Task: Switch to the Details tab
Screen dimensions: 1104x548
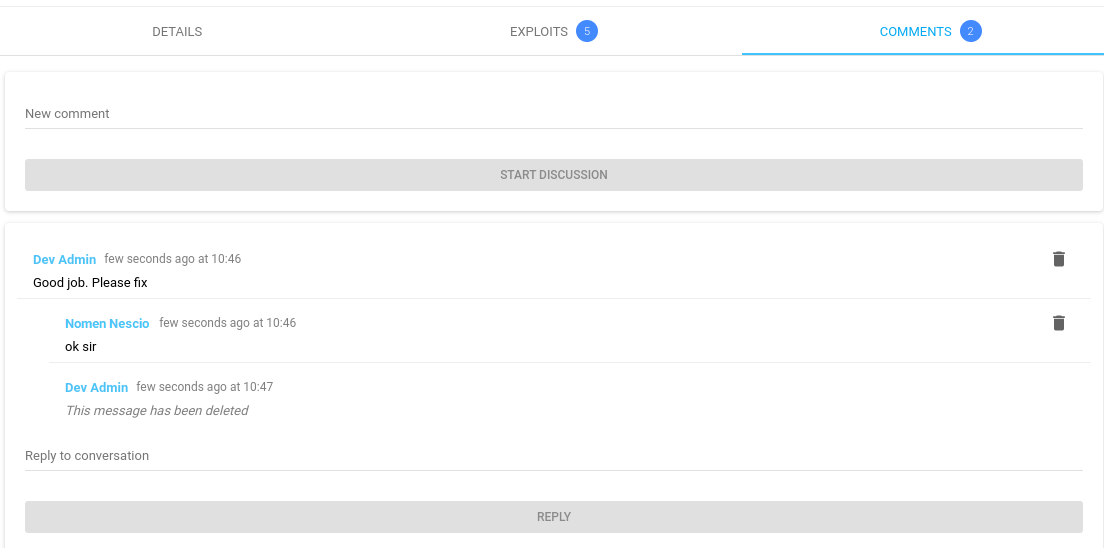Action: [177, 32]
